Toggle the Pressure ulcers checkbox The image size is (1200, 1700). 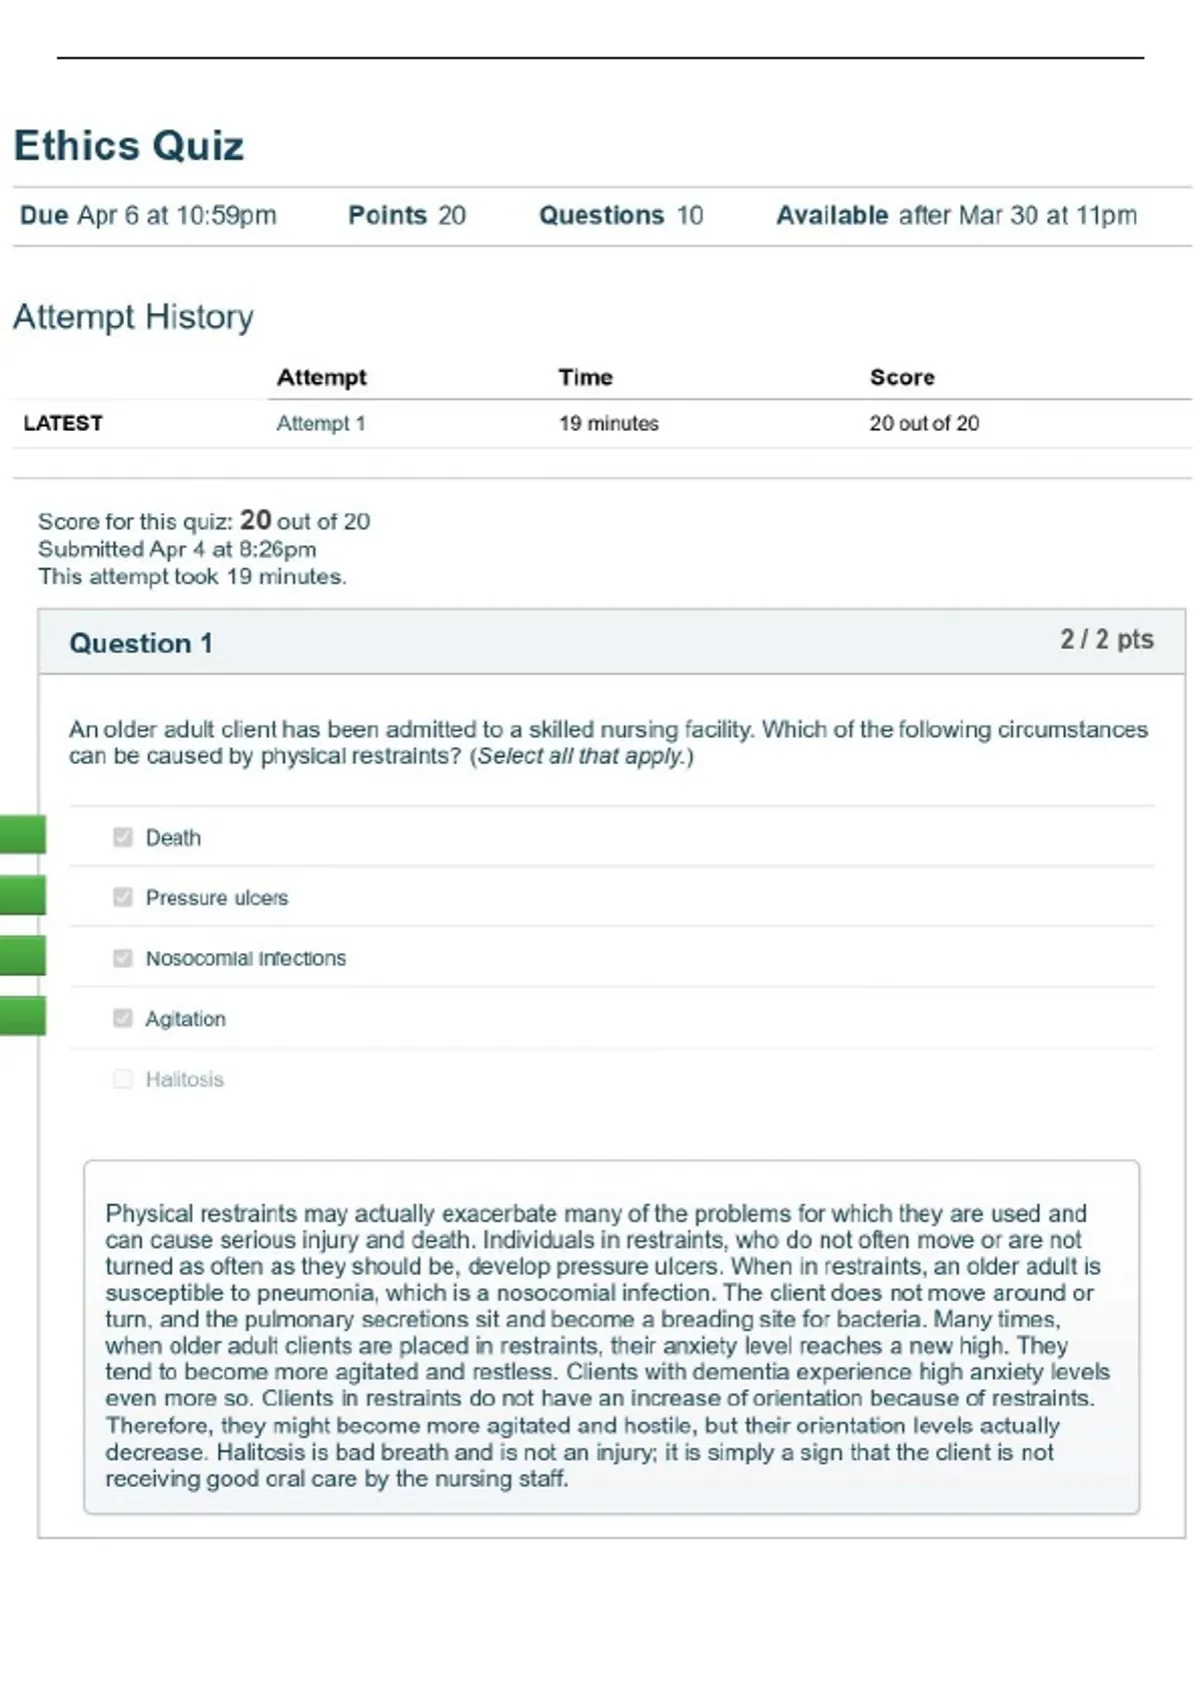point(123,897)
